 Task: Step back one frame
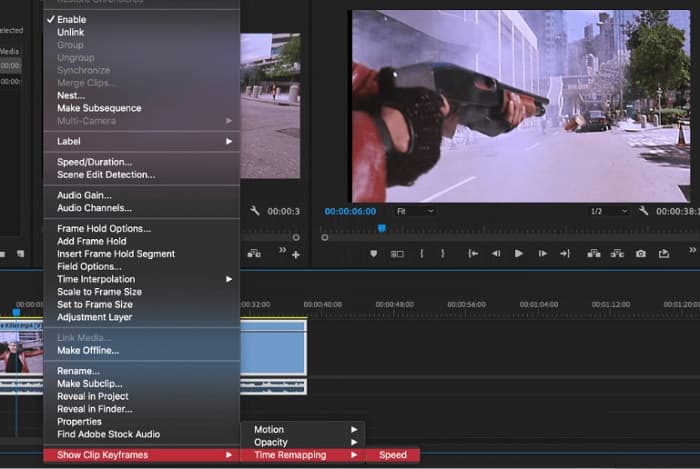point(496,253)
